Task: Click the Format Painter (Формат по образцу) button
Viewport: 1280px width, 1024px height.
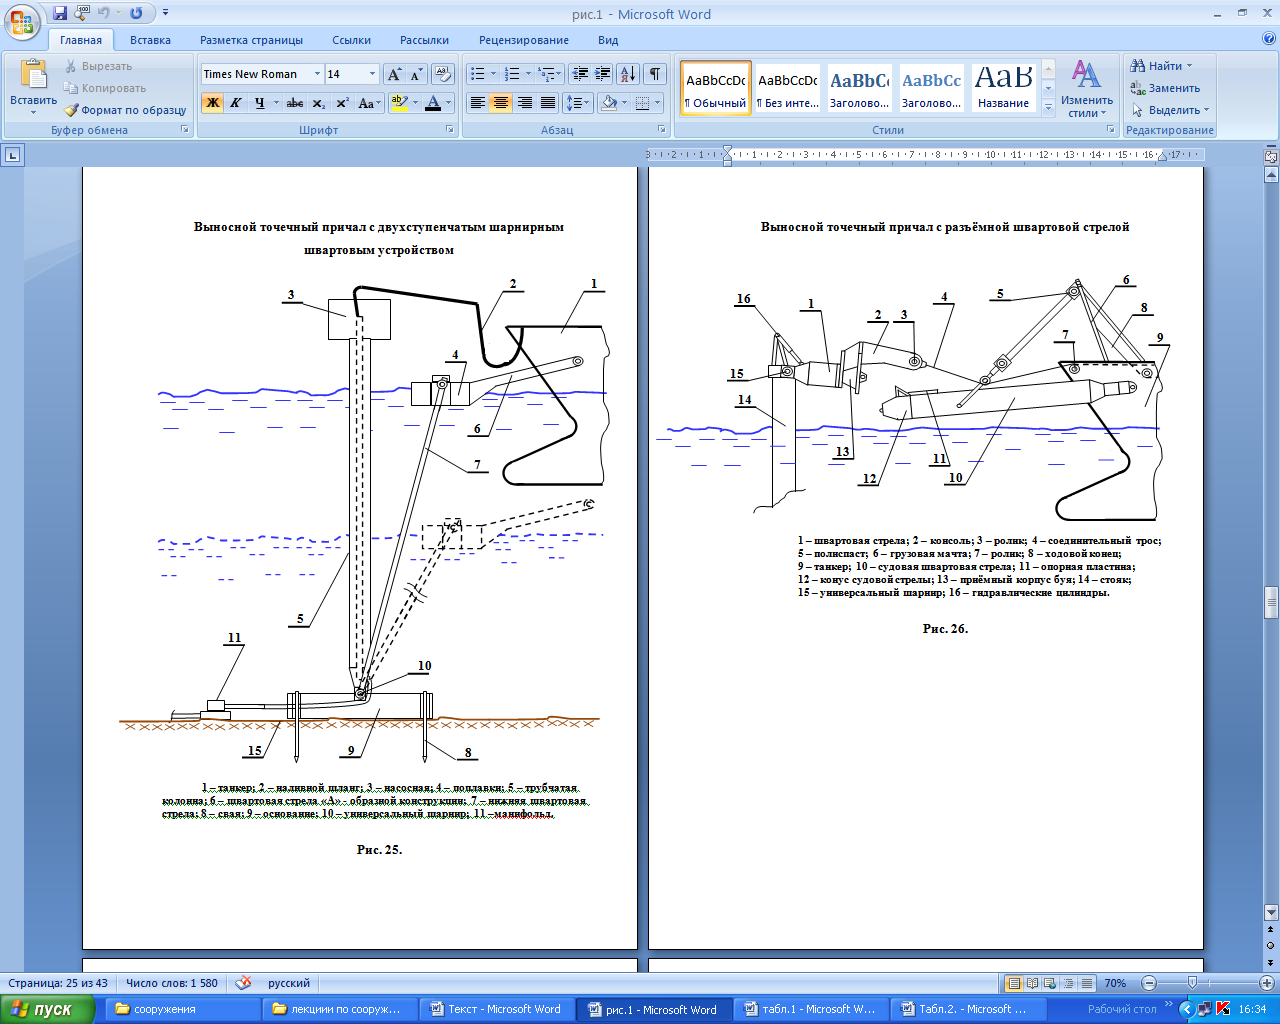Action: [126, 110]
